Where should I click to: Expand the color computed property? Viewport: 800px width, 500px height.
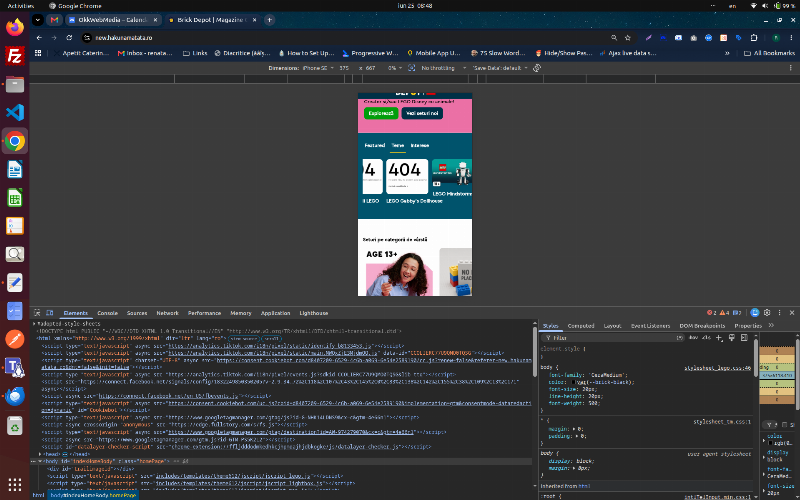764,439
